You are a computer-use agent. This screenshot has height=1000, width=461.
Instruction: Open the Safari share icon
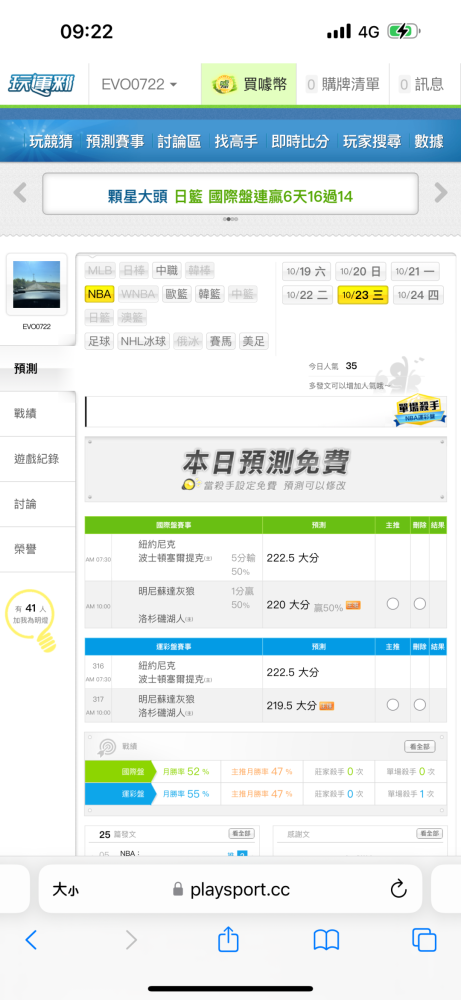click(x=228, y=939)
